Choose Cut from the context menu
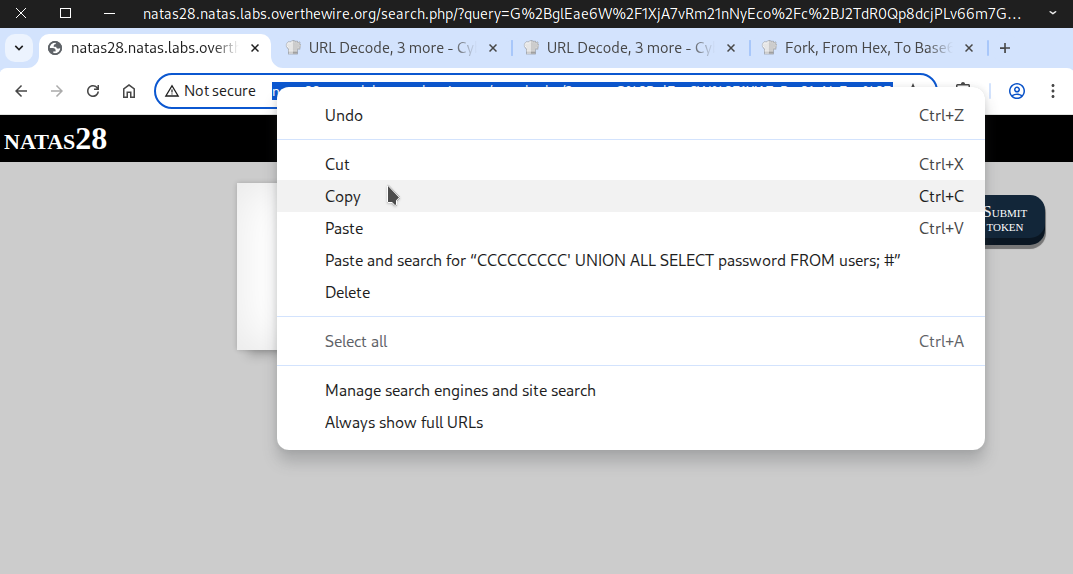 pos(337,164)
